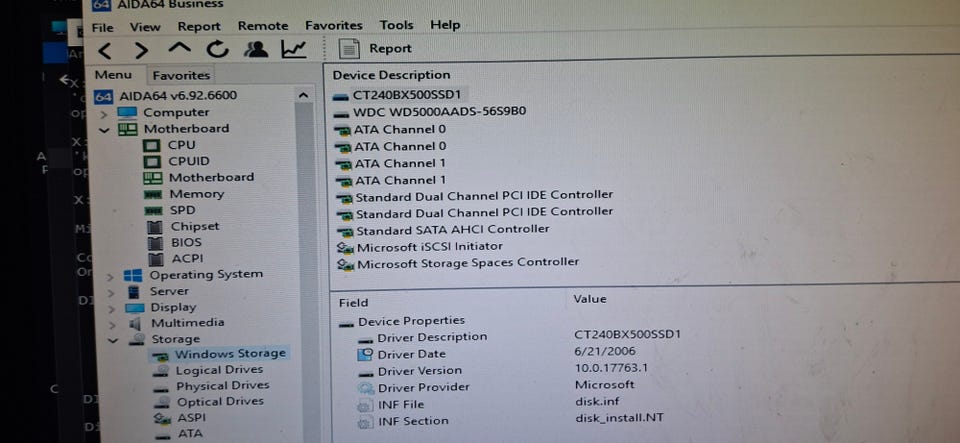Expand the Computer tree node

(x=104, y=114)
